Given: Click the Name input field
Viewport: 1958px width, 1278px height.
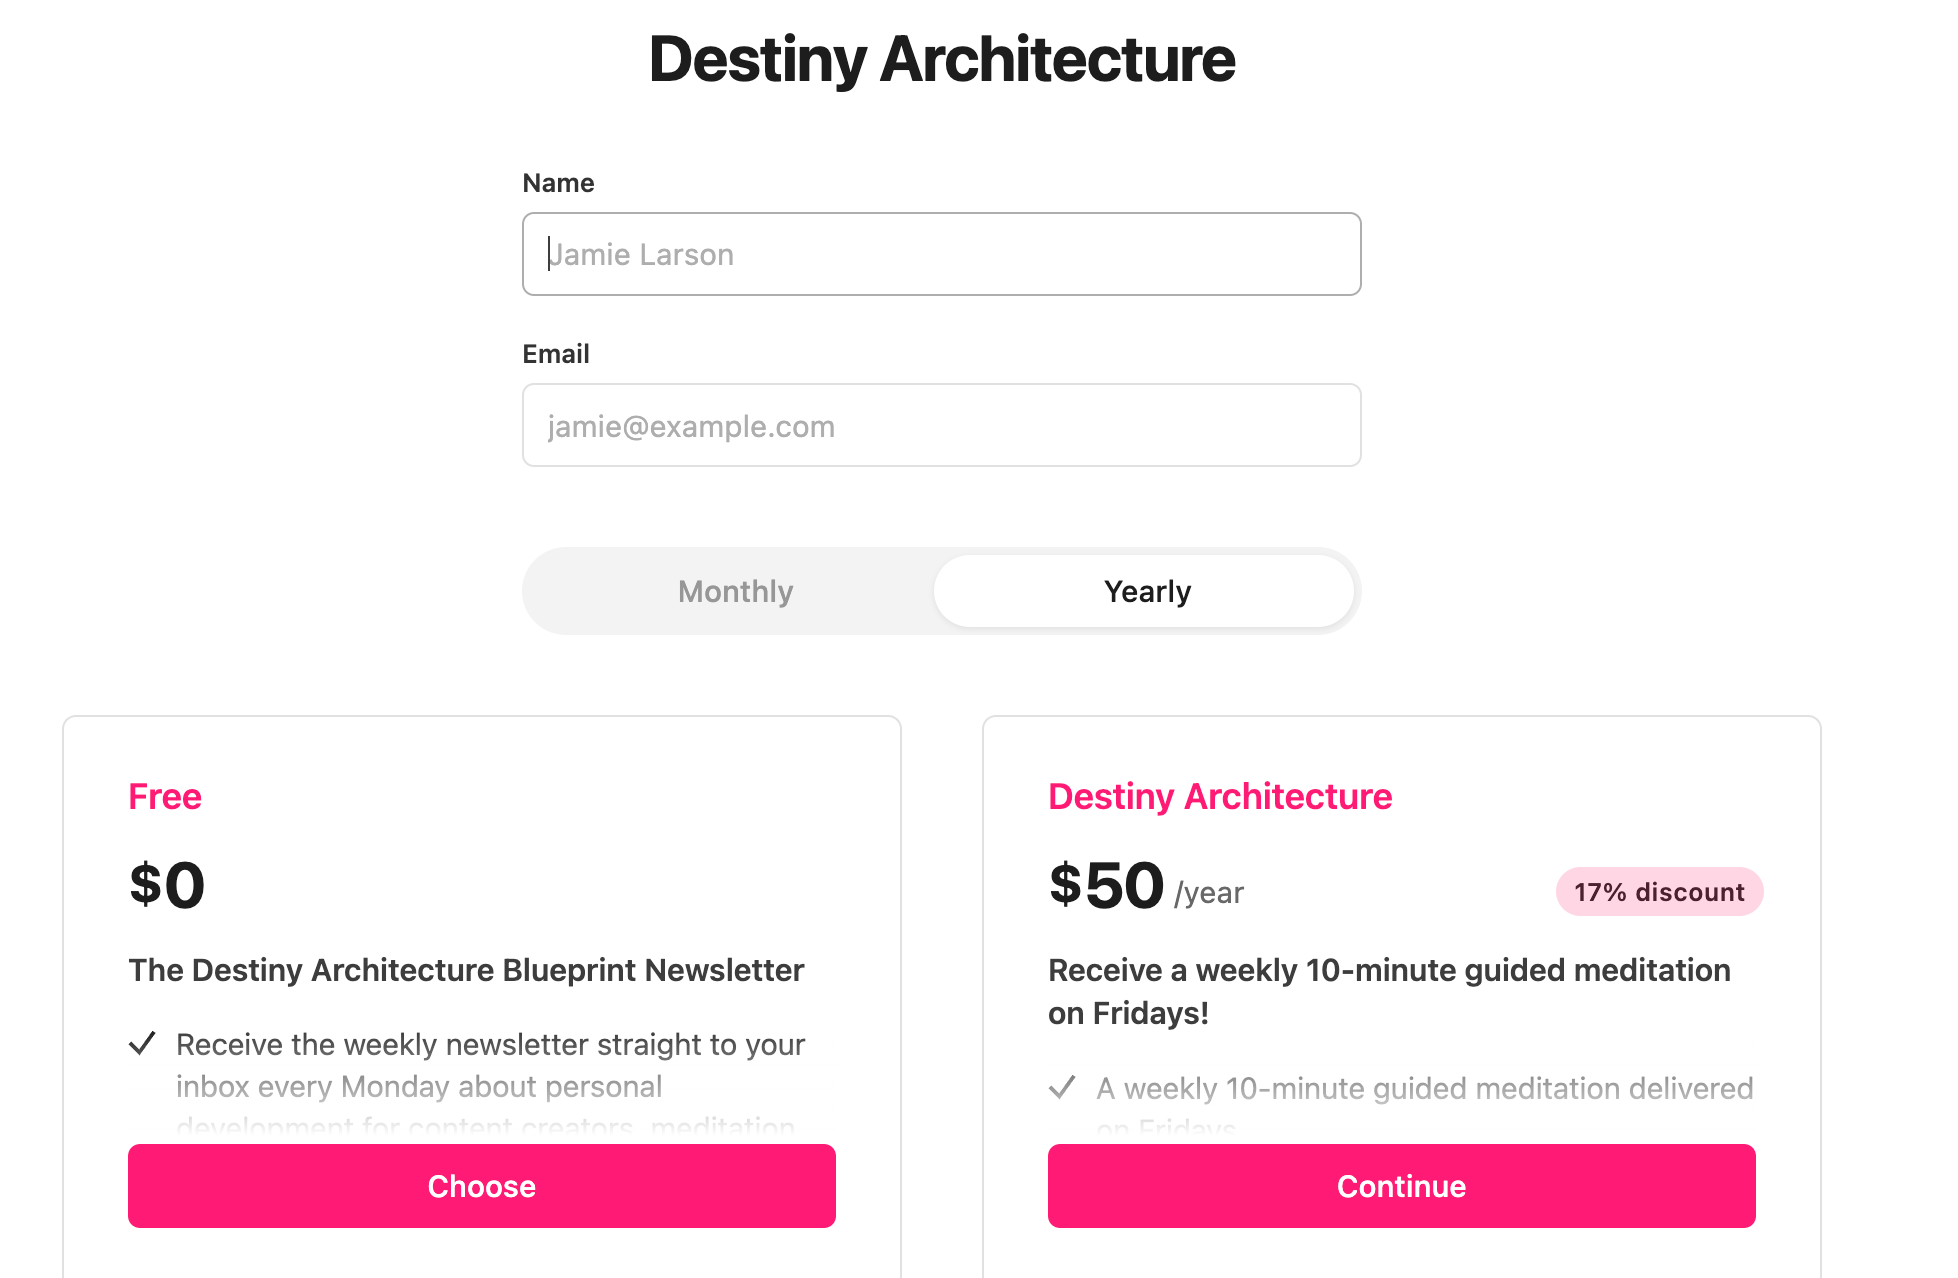Looking at the screenshot, I should click(x=941, y=254).
